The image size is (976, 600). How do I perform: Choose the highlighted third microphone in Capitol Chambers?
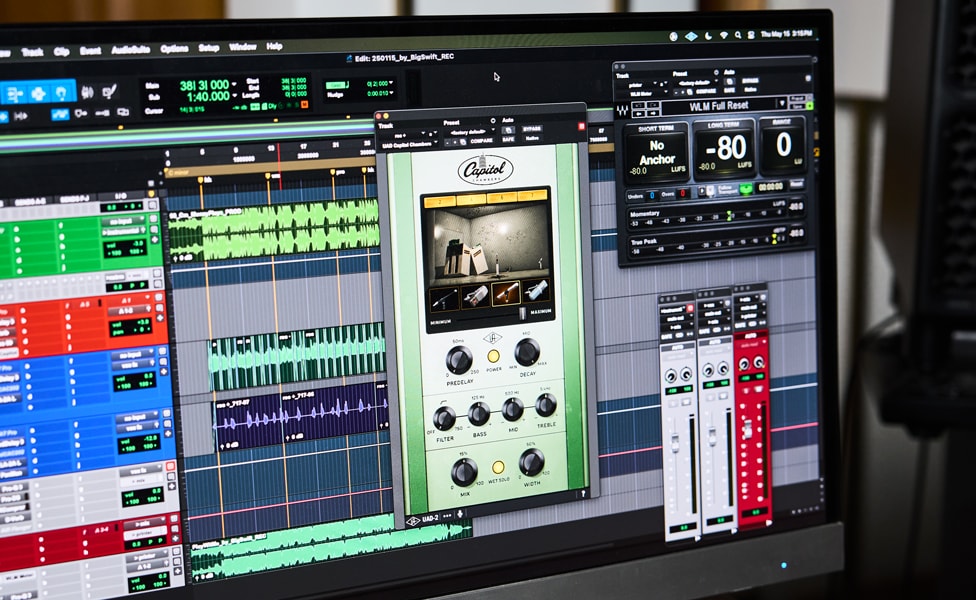pos(506,293)
